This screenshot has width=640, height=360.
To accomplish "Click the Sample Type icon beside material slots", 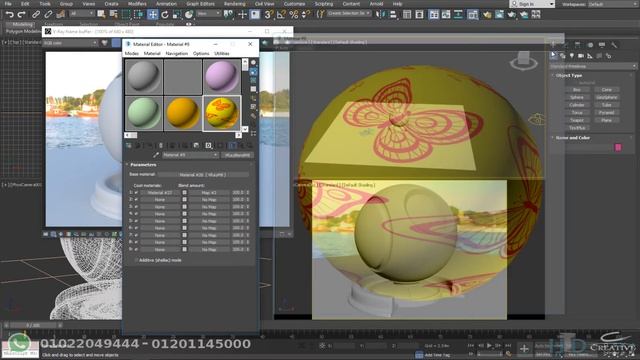I will pos(253,62).
